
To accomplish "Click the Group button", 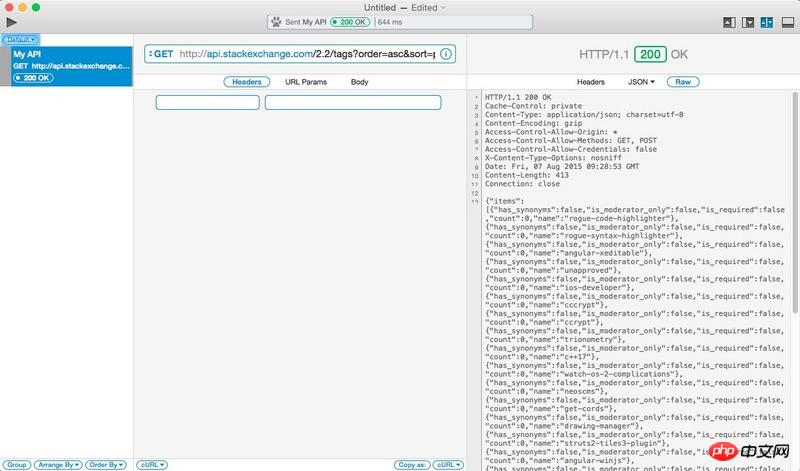I will (16, 465).
